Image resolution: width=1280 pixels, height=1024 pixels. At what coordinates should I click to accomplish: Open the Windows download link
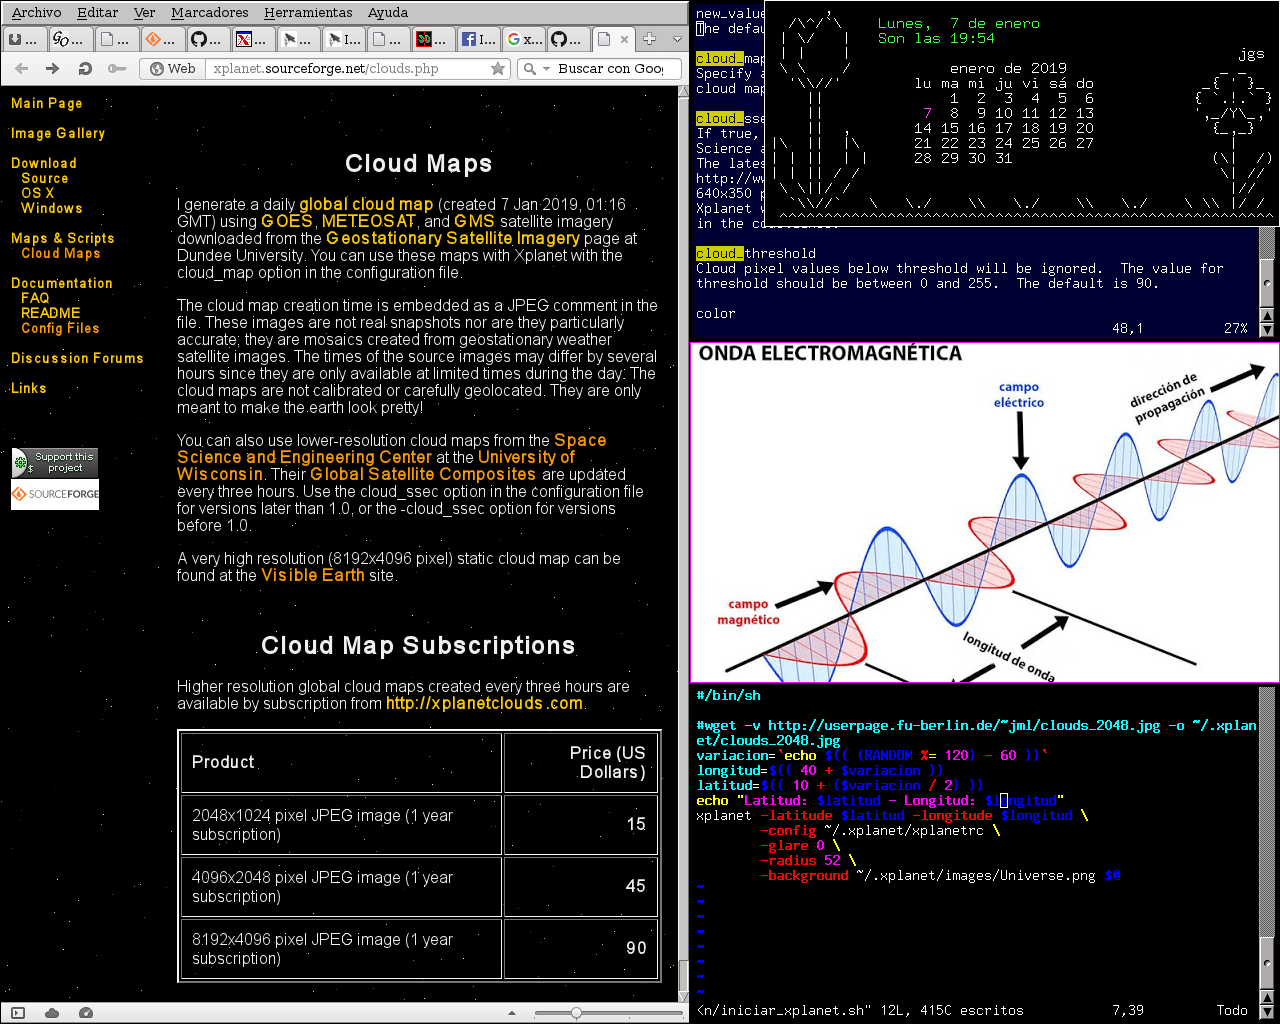52,208
